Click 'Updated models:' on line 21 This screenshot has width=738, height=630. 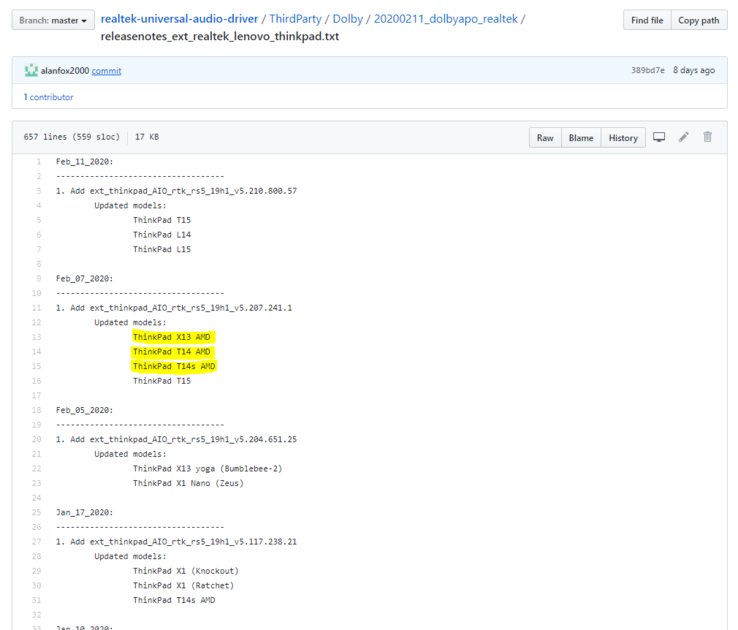[x=130, y=454]
